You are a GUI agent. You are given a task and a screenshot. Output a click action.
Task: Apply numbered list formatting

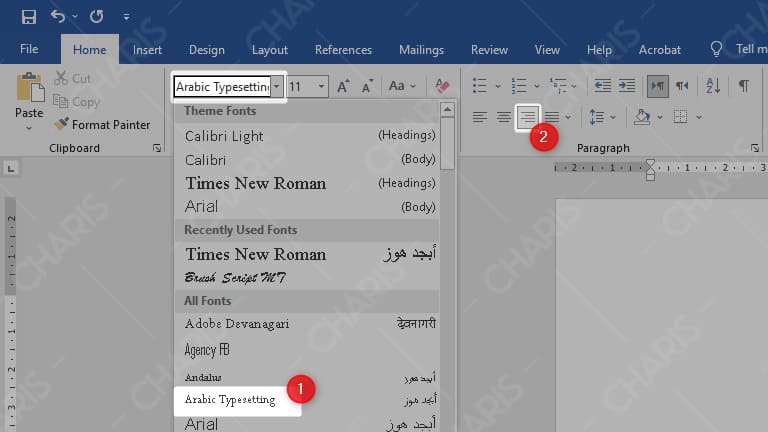pyautogui.click(x=519, y=86)
